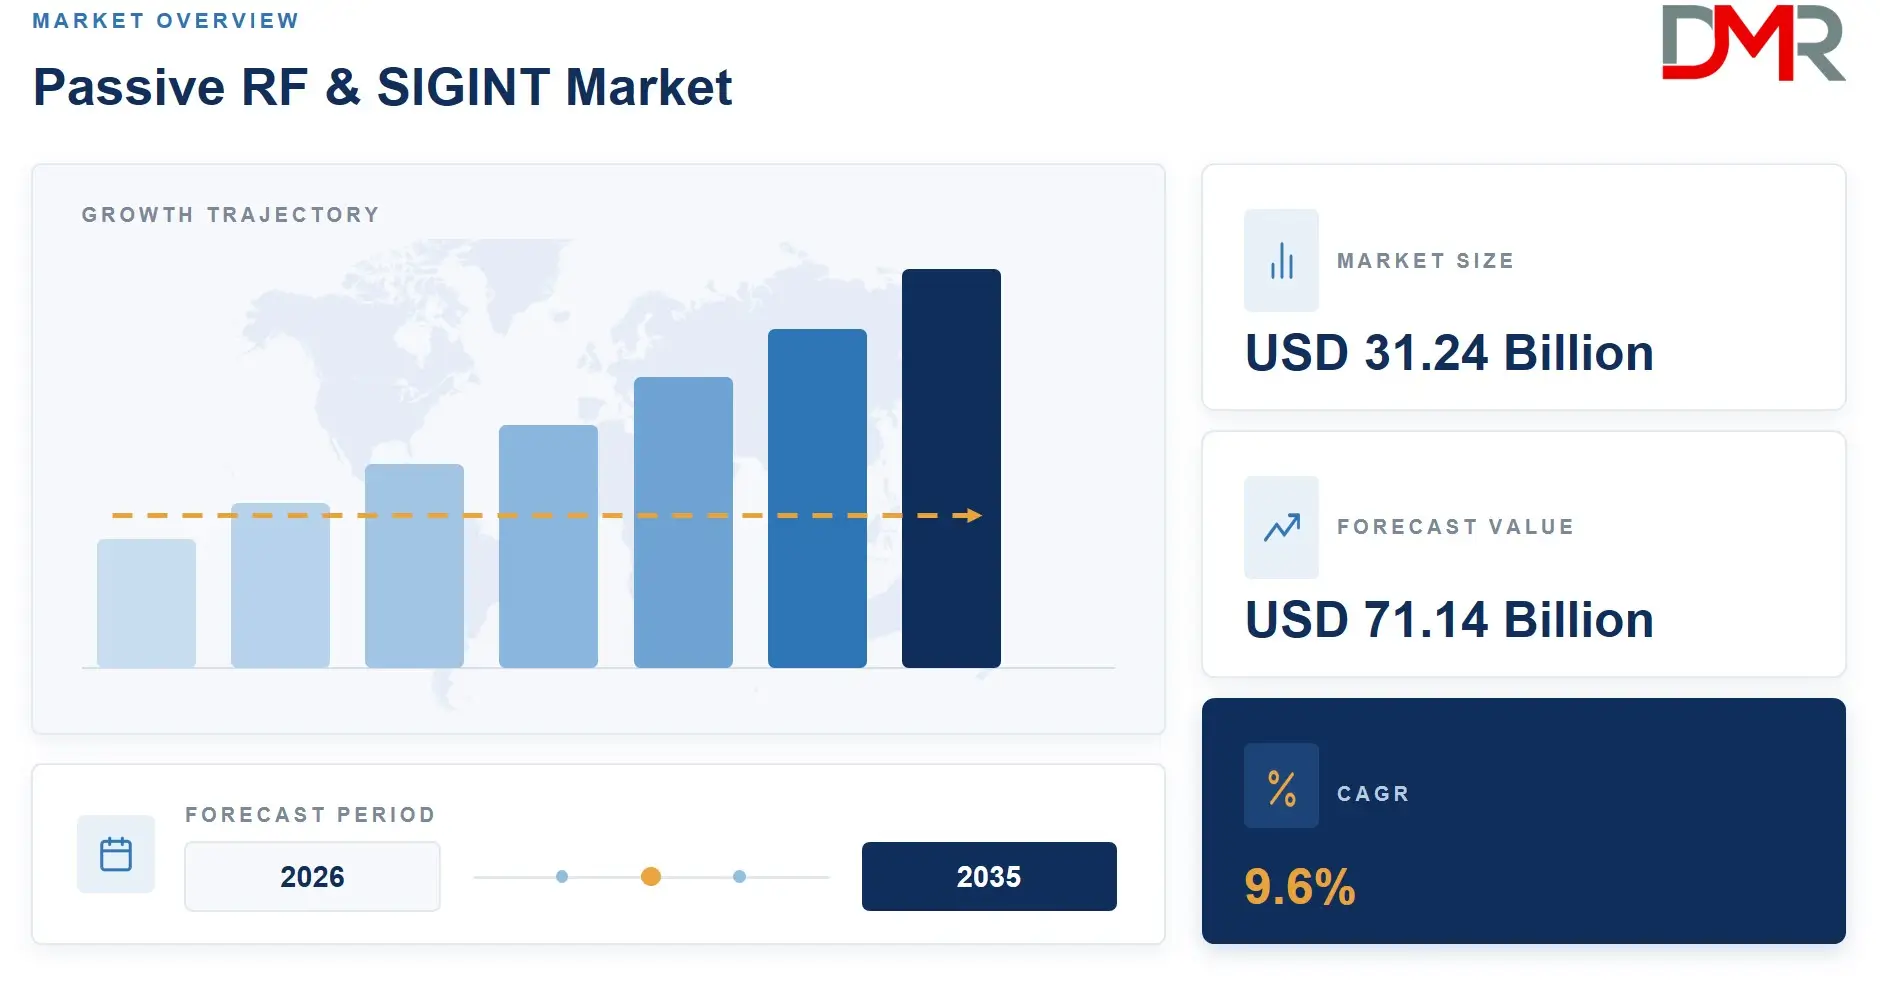The width and height of the screenshot is (1880, 986).
Task: Click the DMR logo
Action: pos(1753,43)
